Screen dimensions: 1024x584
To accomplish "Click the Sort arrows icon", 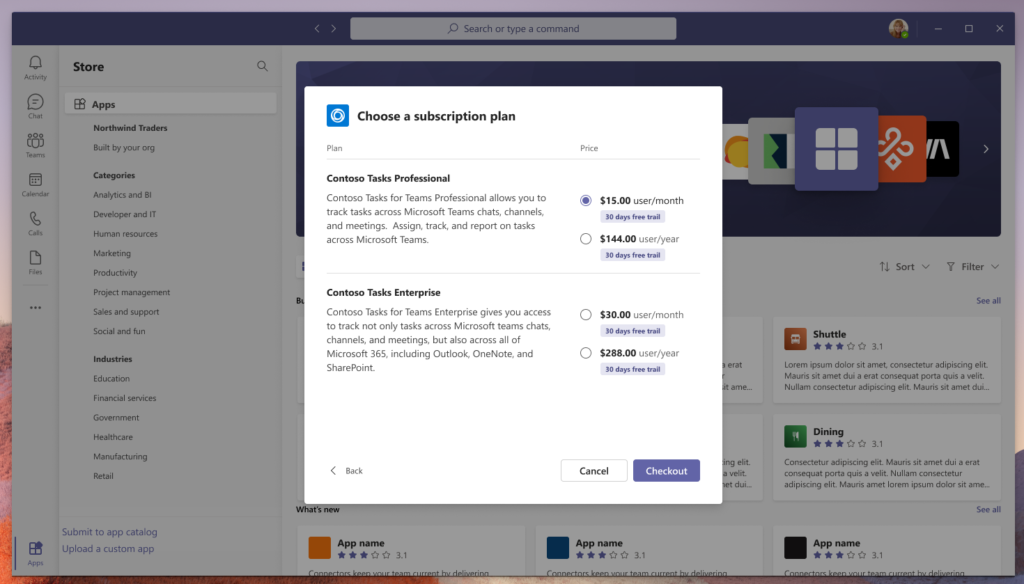I will [884, 267].
